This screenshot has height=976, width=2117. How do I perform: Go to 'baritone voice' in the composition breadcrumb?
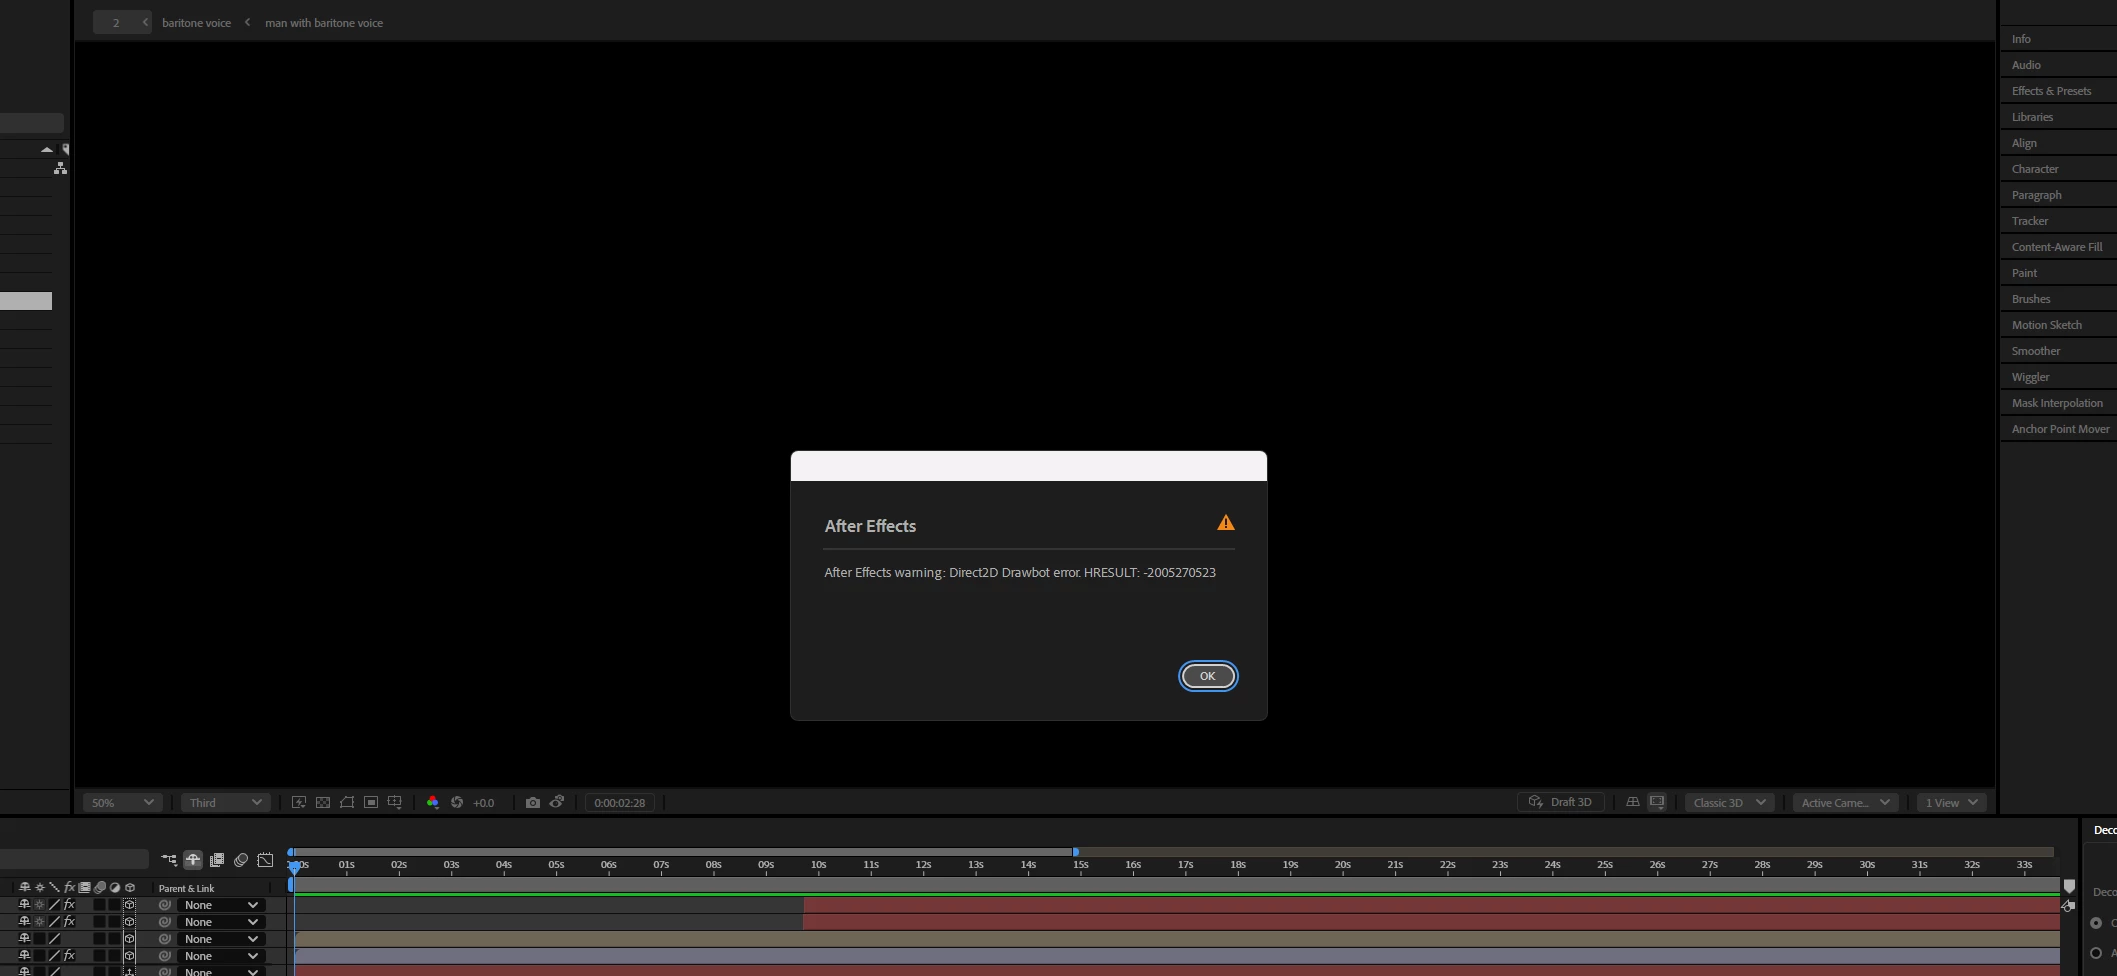(x=196, y=22)
